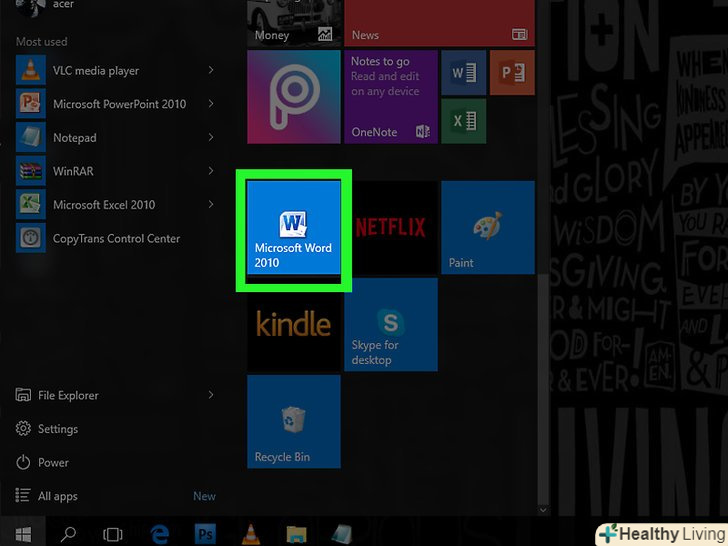Click Photoshop icon in the taskbar
728x546 pixels.
click(x=204, y=533)
